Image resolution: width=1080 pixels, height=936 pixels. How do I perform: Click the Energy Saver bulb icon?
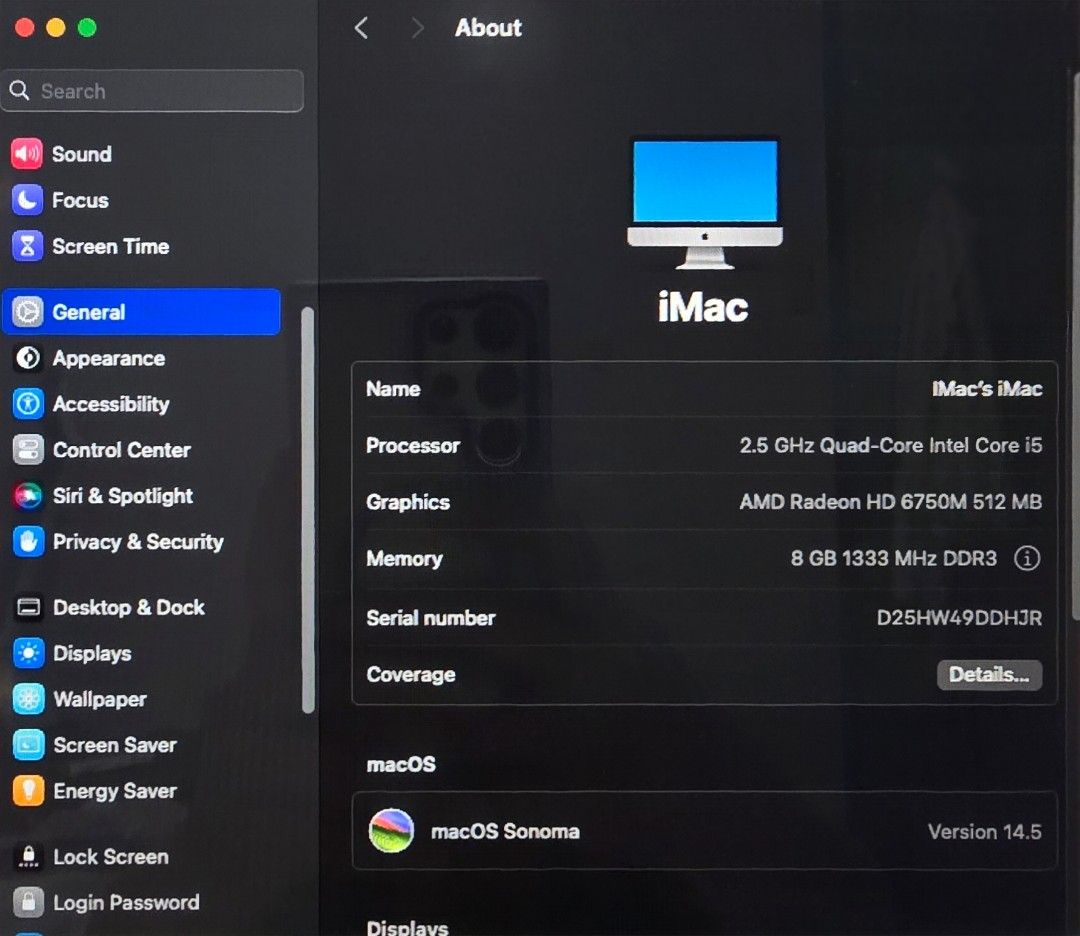(x=28, y=791)
